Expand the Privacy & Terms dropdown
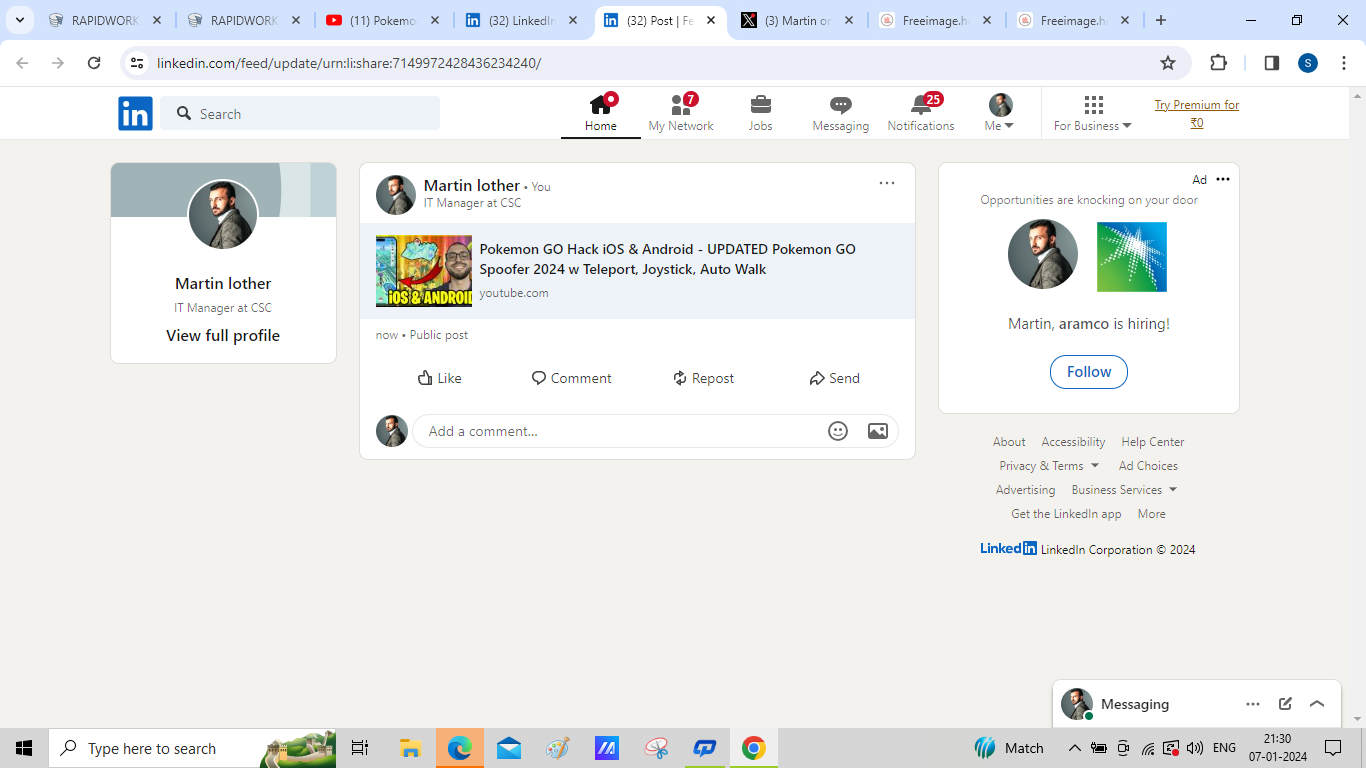 click(1049, 465)
